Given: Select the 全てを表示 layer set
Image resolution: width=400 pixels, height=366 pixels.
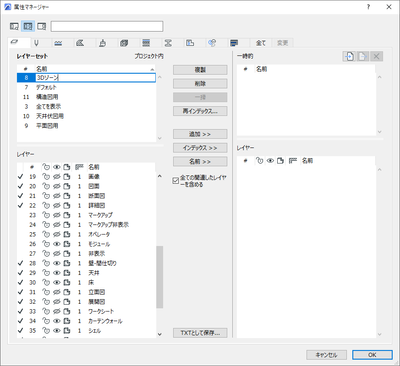Looking at the screenshot, I should pyautogui.click(x=86, y=107).
